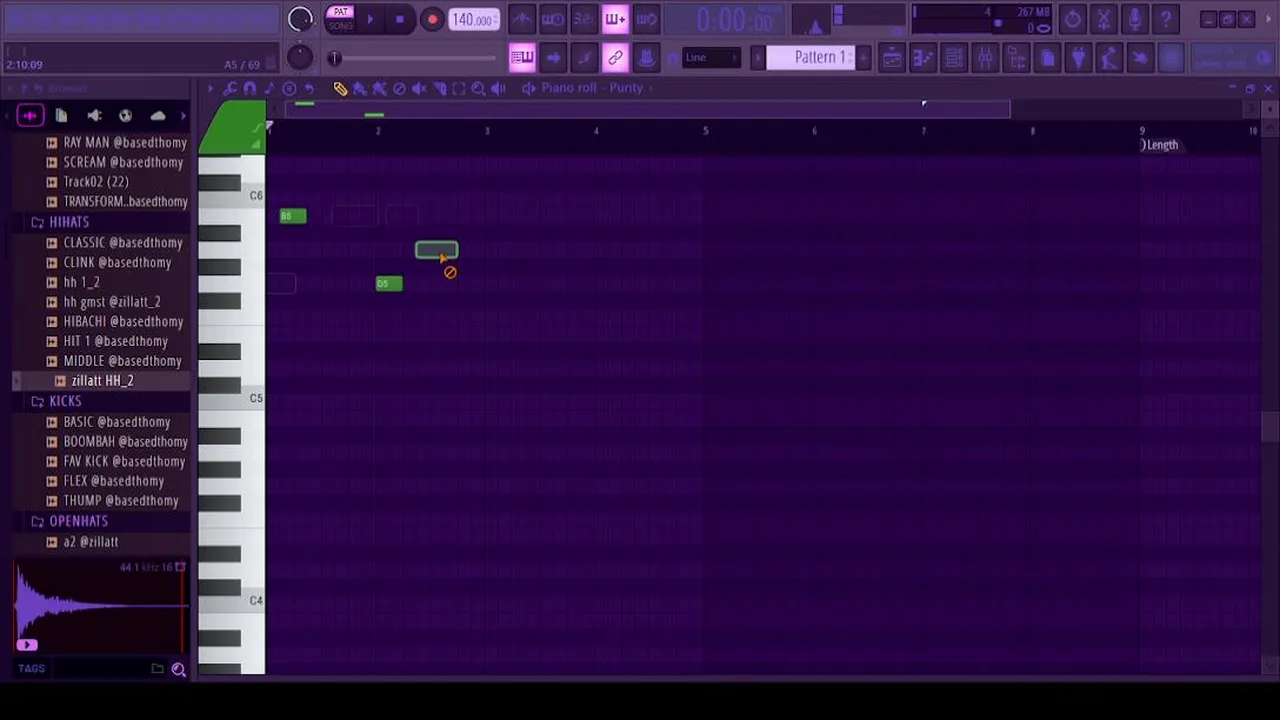Screen dimensions: 1280x720
Task: Select sample zillatt HH_2
Action: click(102, 381)
